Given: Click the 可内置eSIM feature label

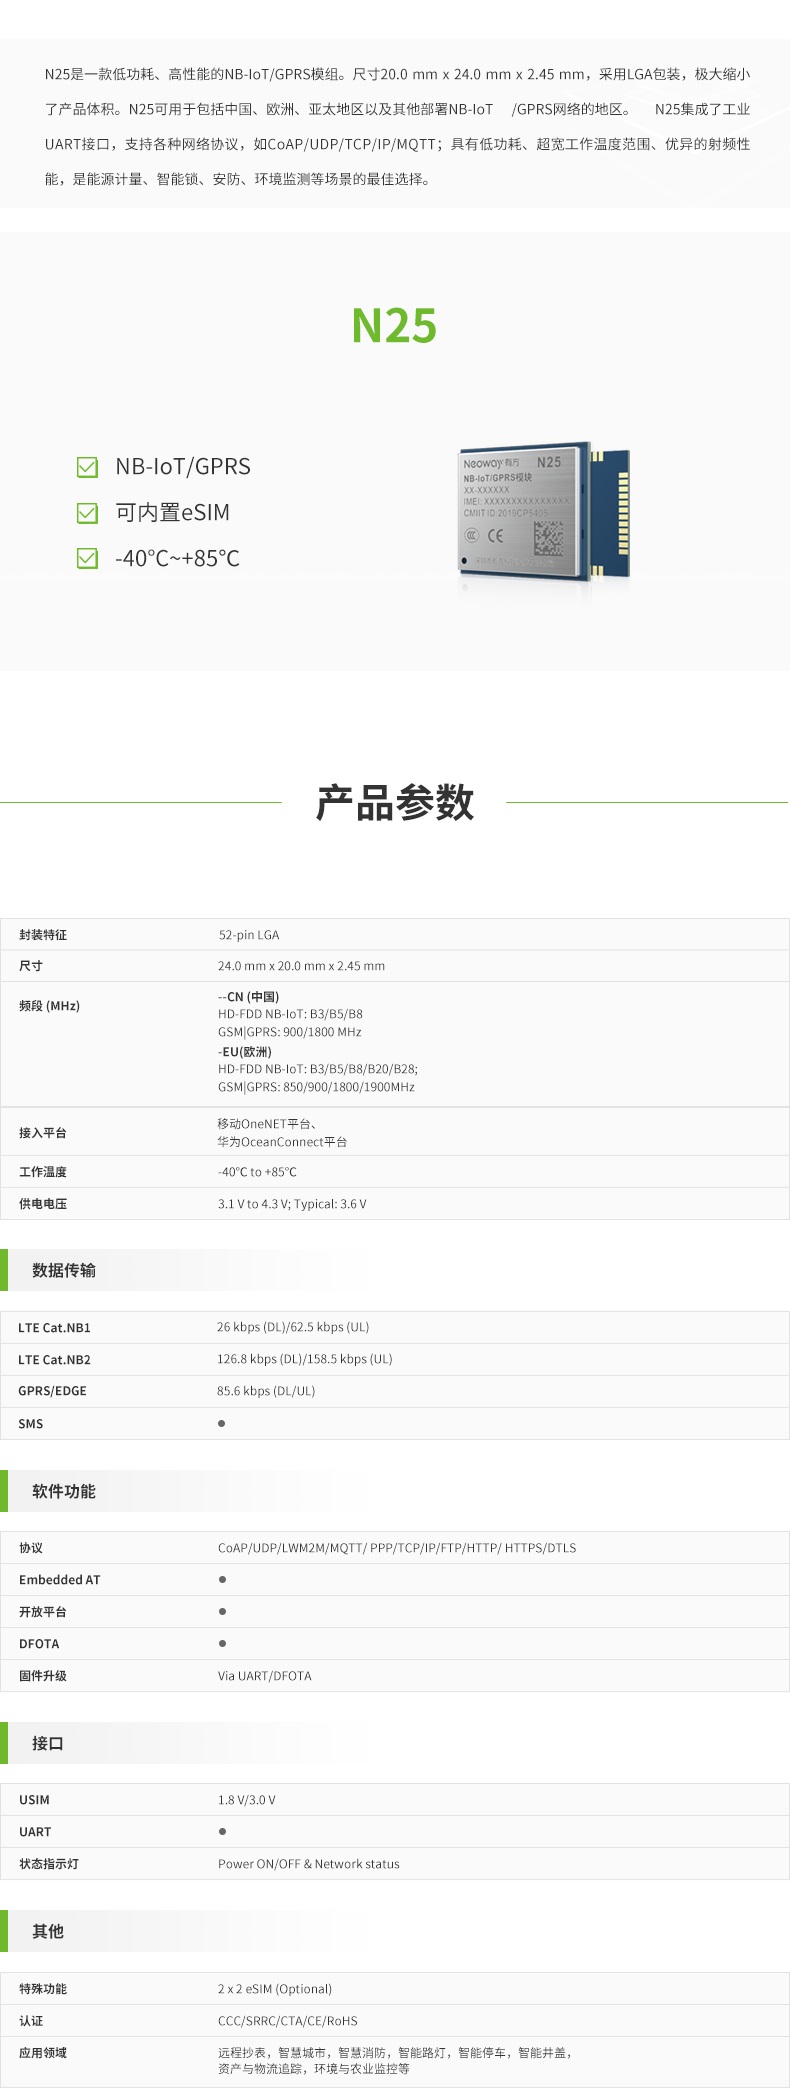Looking at the screenshot, I should [x=172, y=513].
